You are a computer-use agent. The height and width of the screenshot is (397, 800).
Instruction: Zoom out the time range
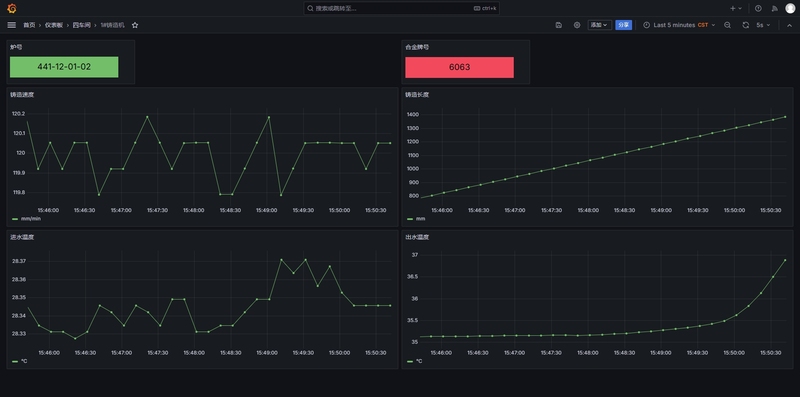(728, 25)
